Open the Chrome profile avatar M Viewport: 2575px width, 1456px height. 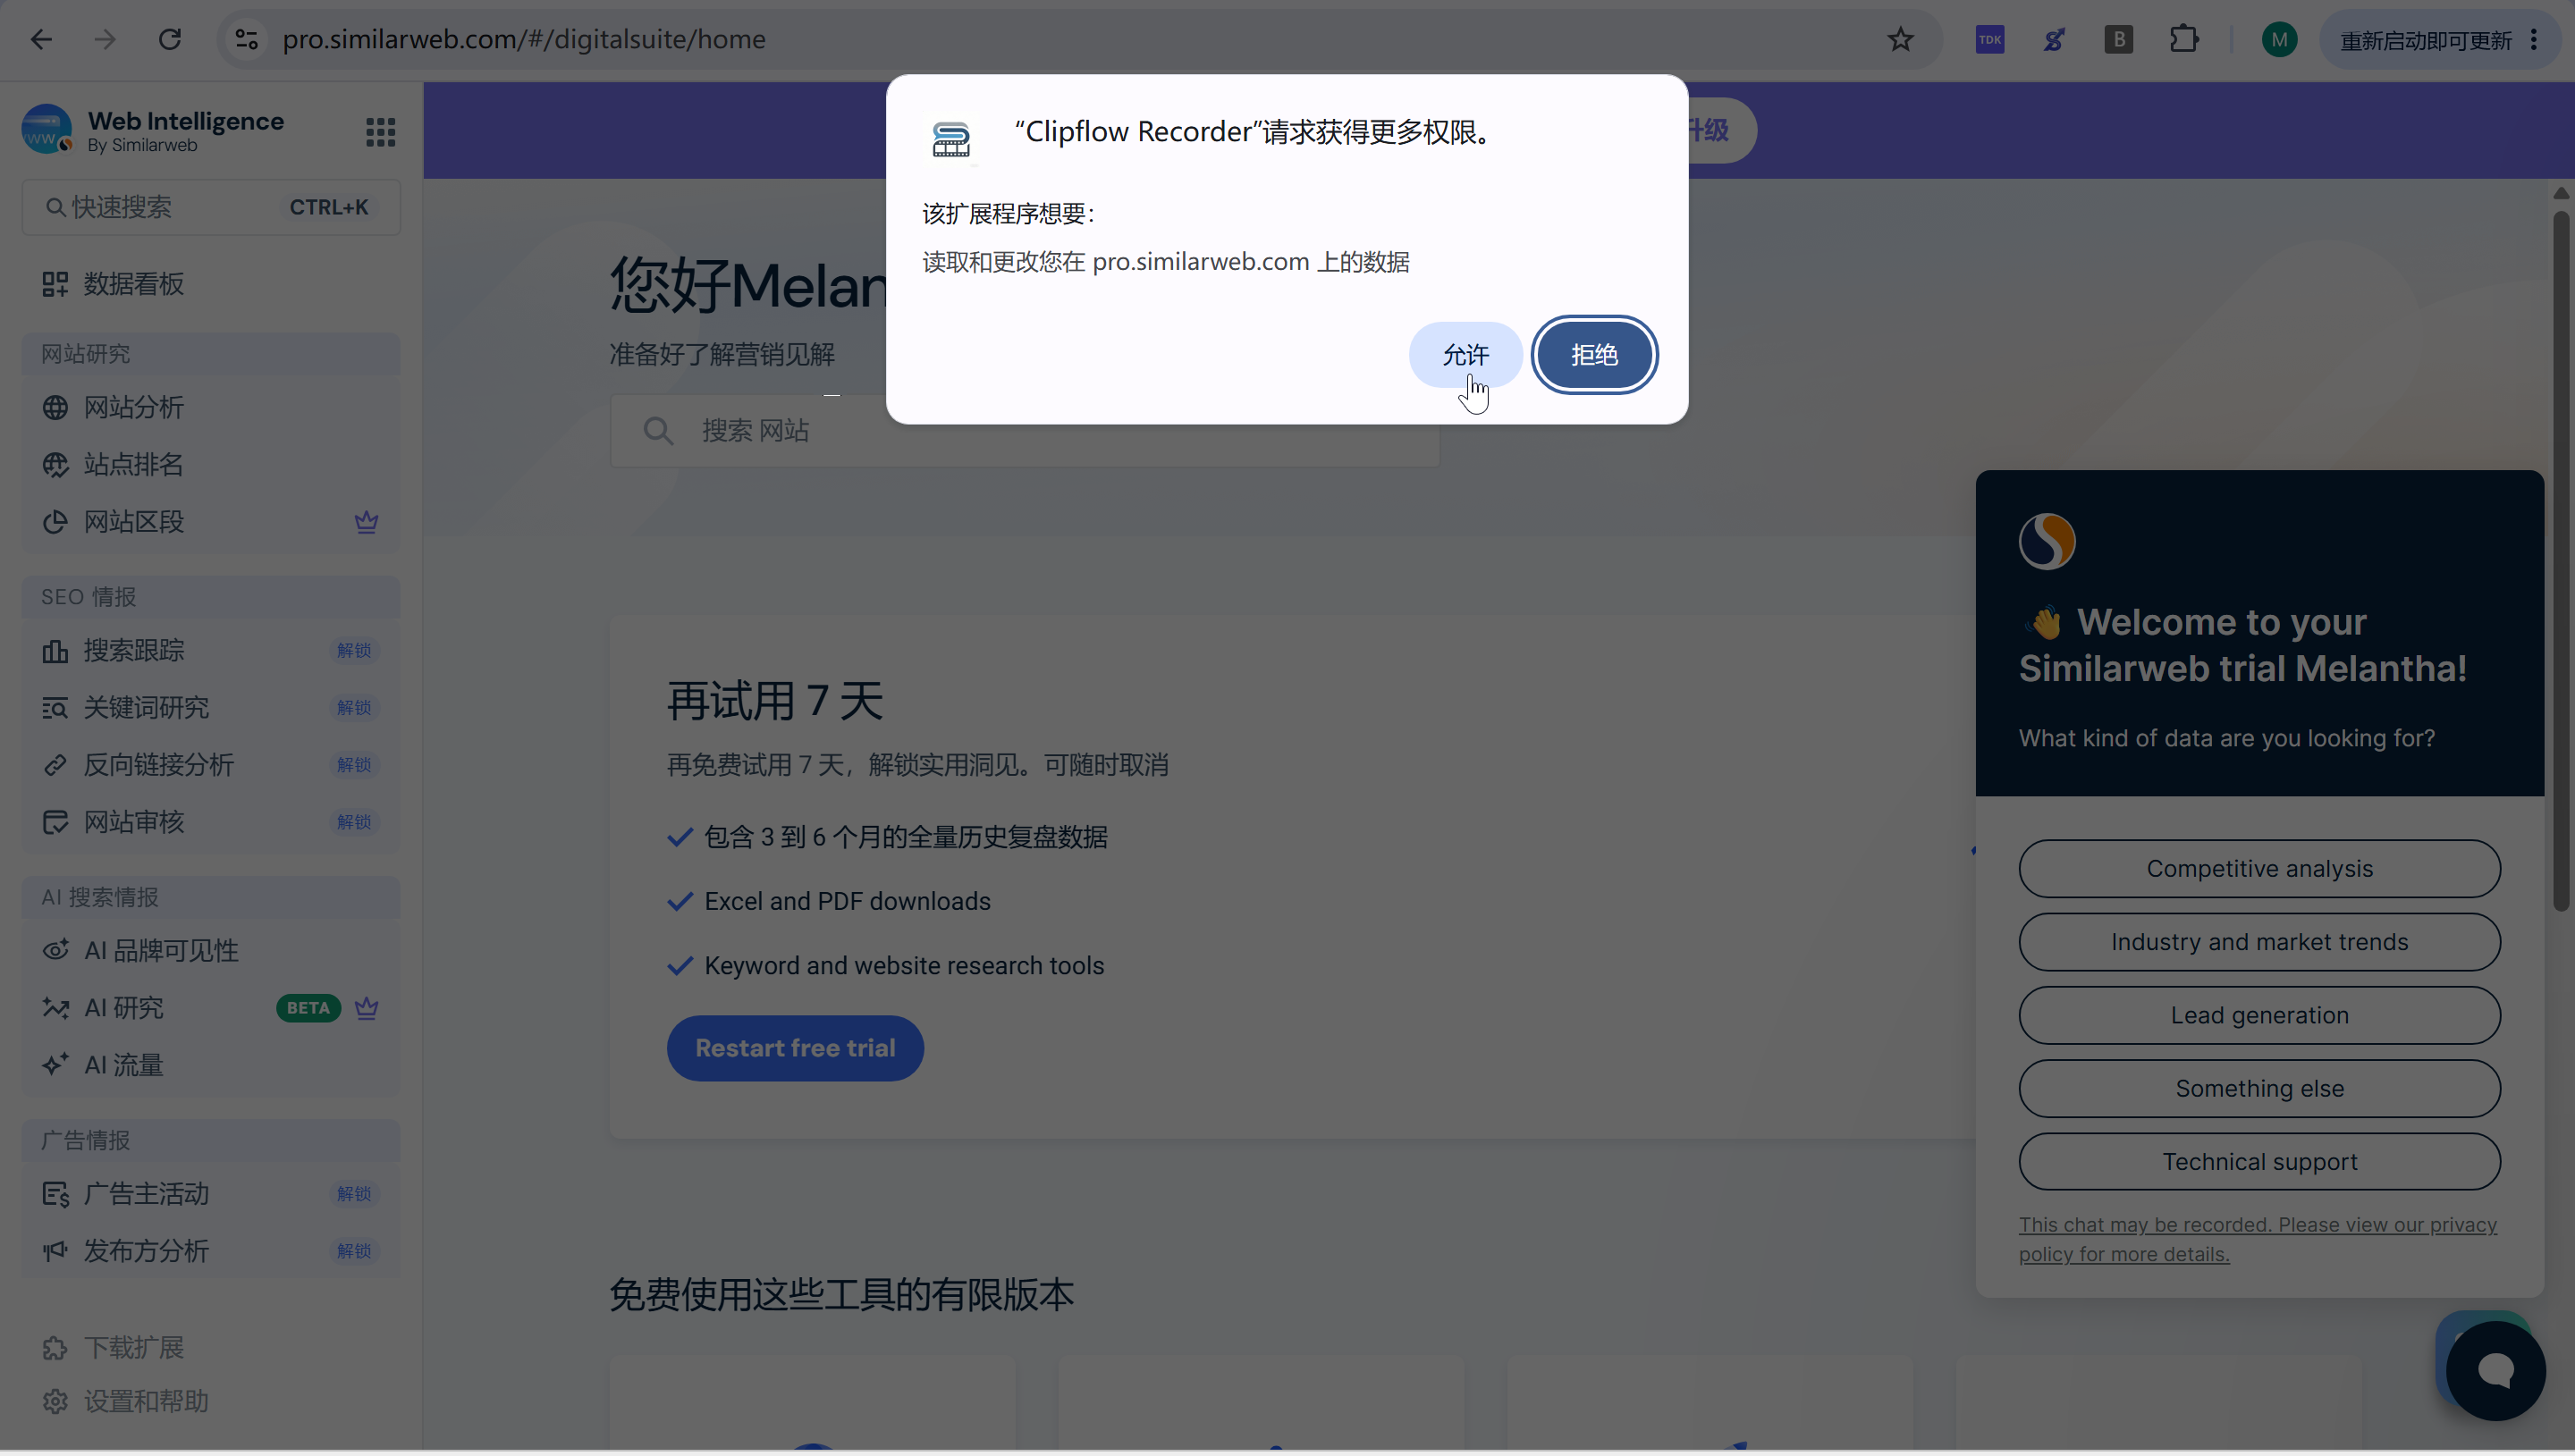click(x=2279, y=39)
